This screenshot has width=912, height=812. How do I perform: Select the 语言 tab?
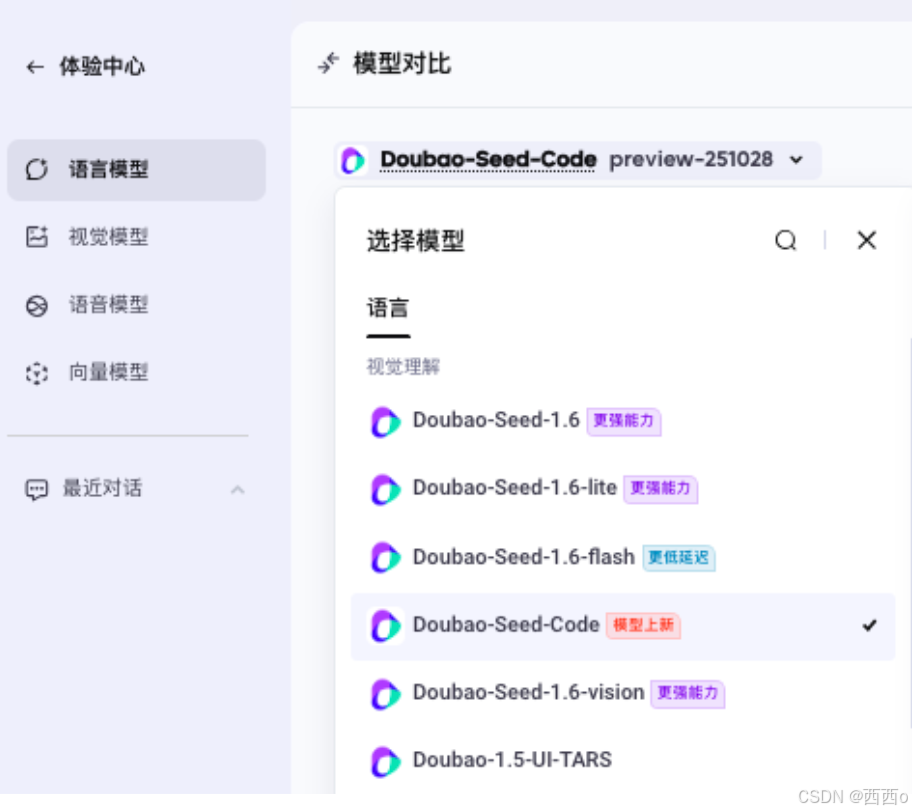coord(388,308)
